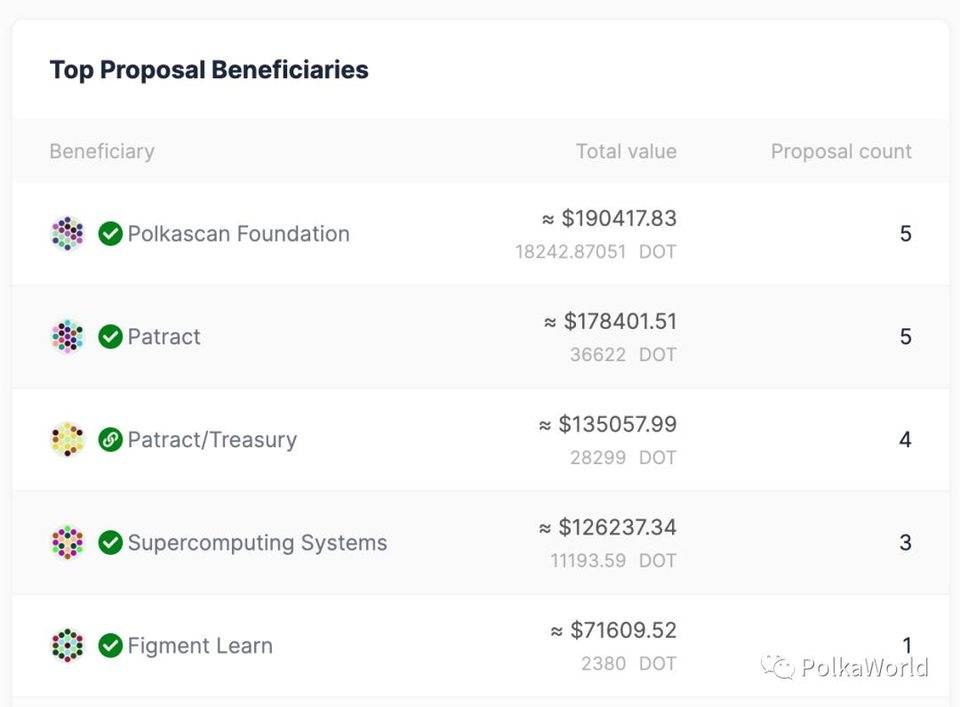Open Polkascan Foundation beneficiary link

(x=238, y=234)
